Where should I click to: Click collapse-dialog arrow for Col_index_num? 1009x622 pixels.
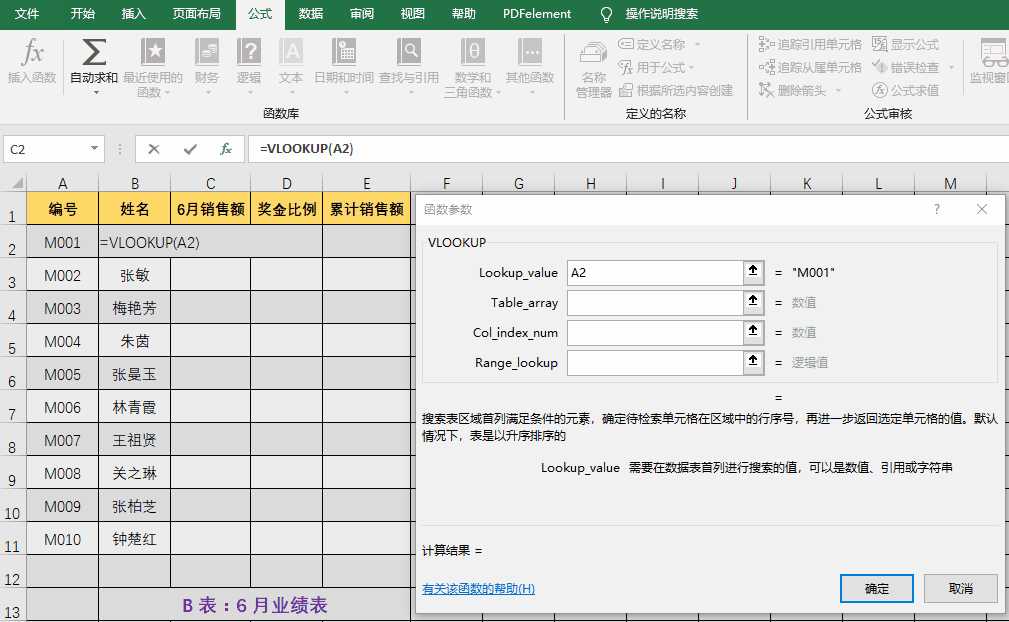754,332
